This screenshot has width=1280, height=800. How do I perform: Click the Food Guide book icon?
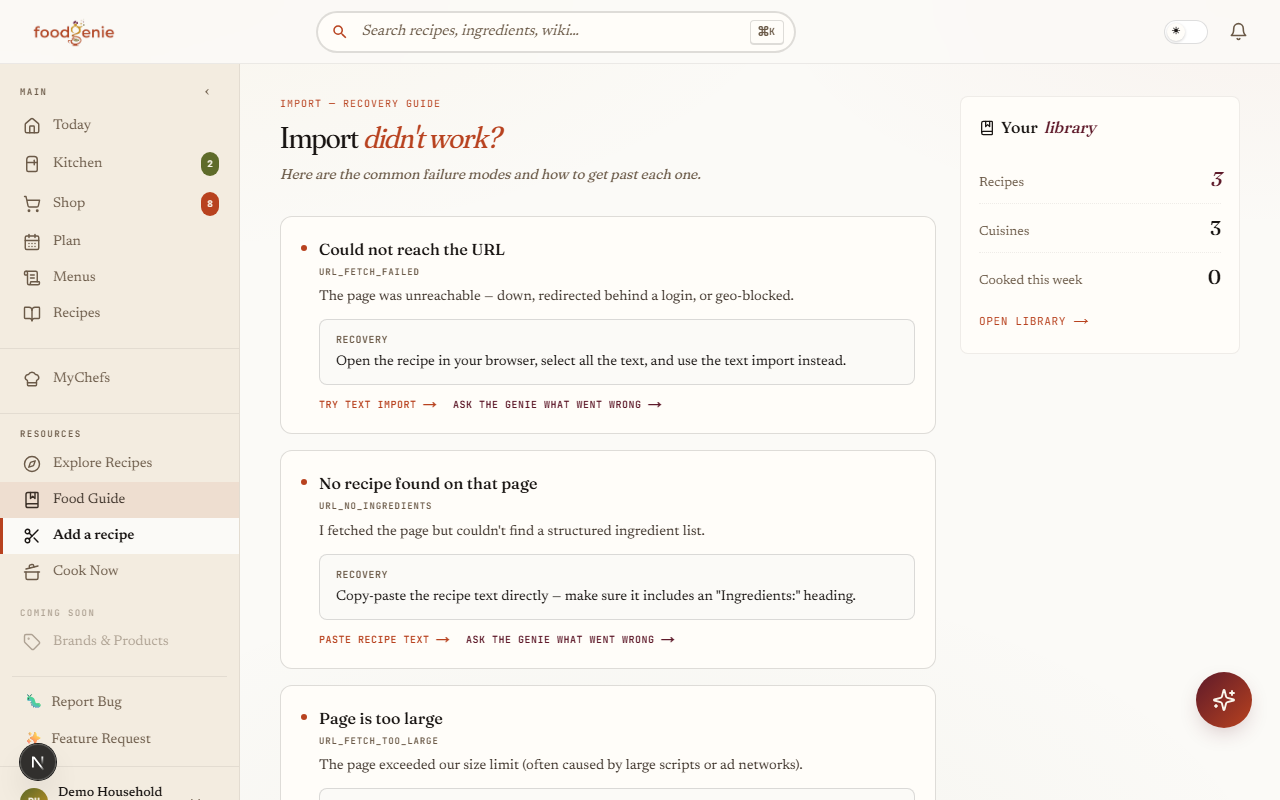[32, 499]
